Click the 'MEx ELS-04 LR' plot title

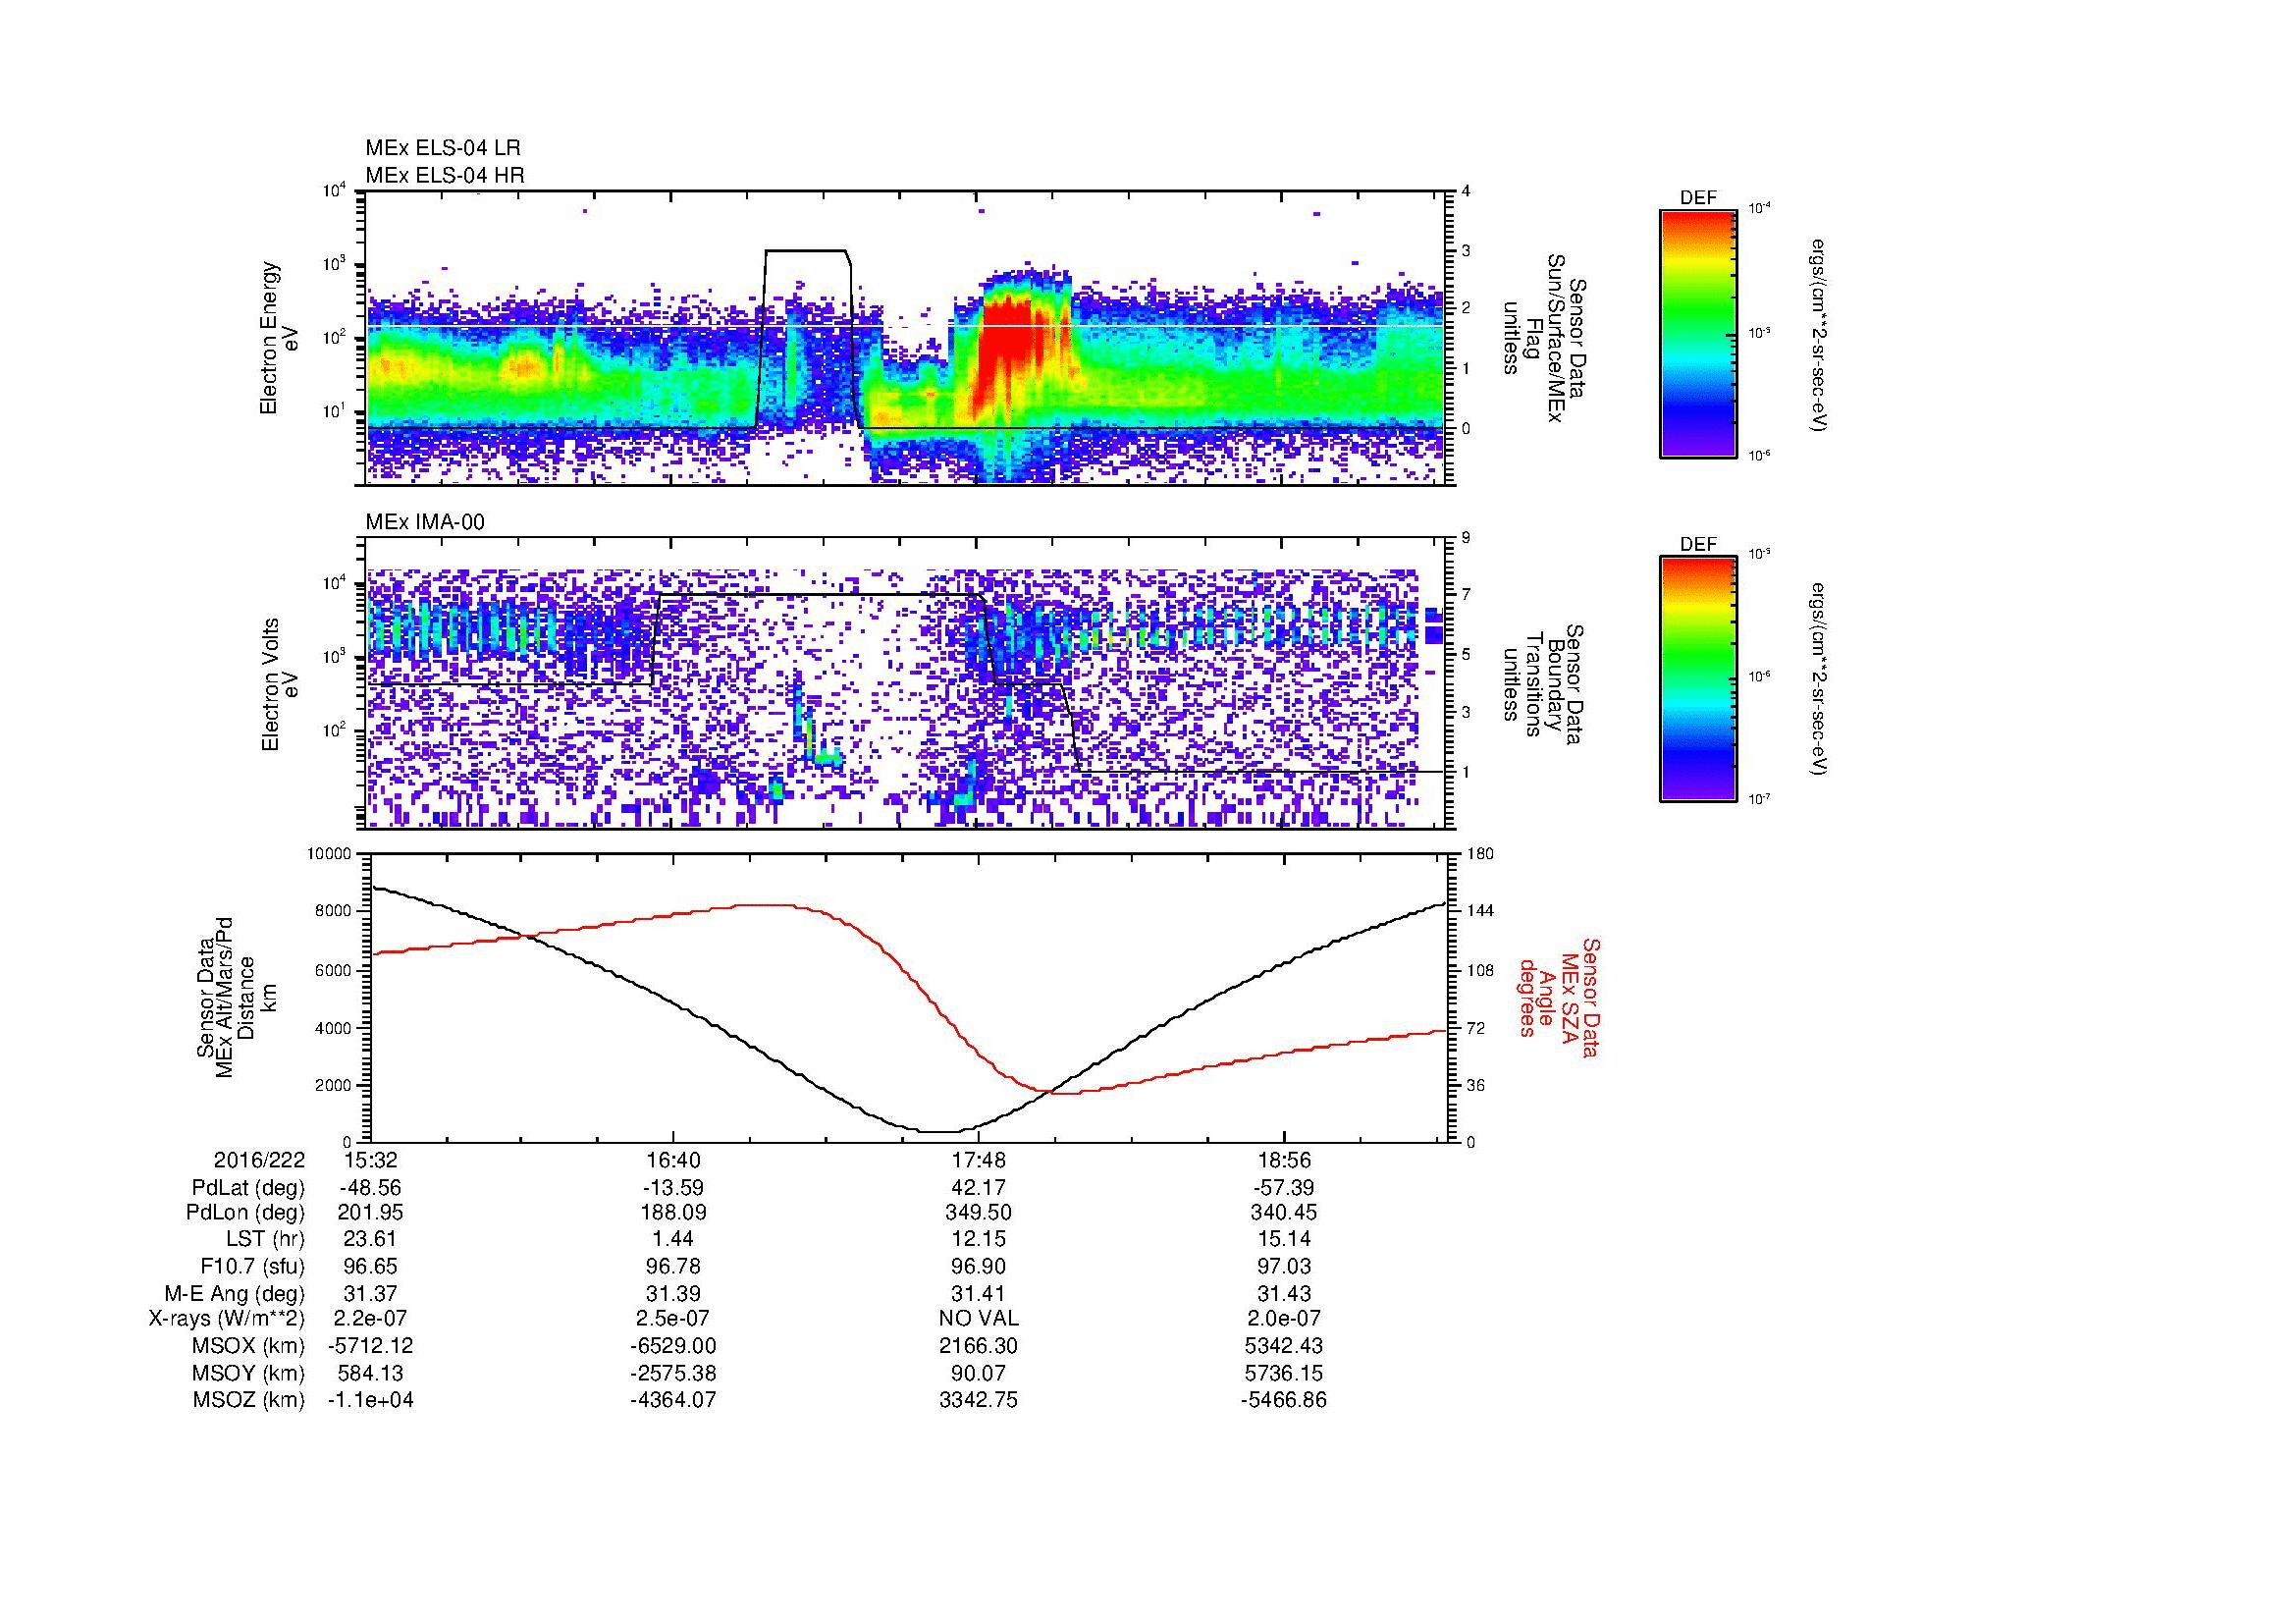443,148
